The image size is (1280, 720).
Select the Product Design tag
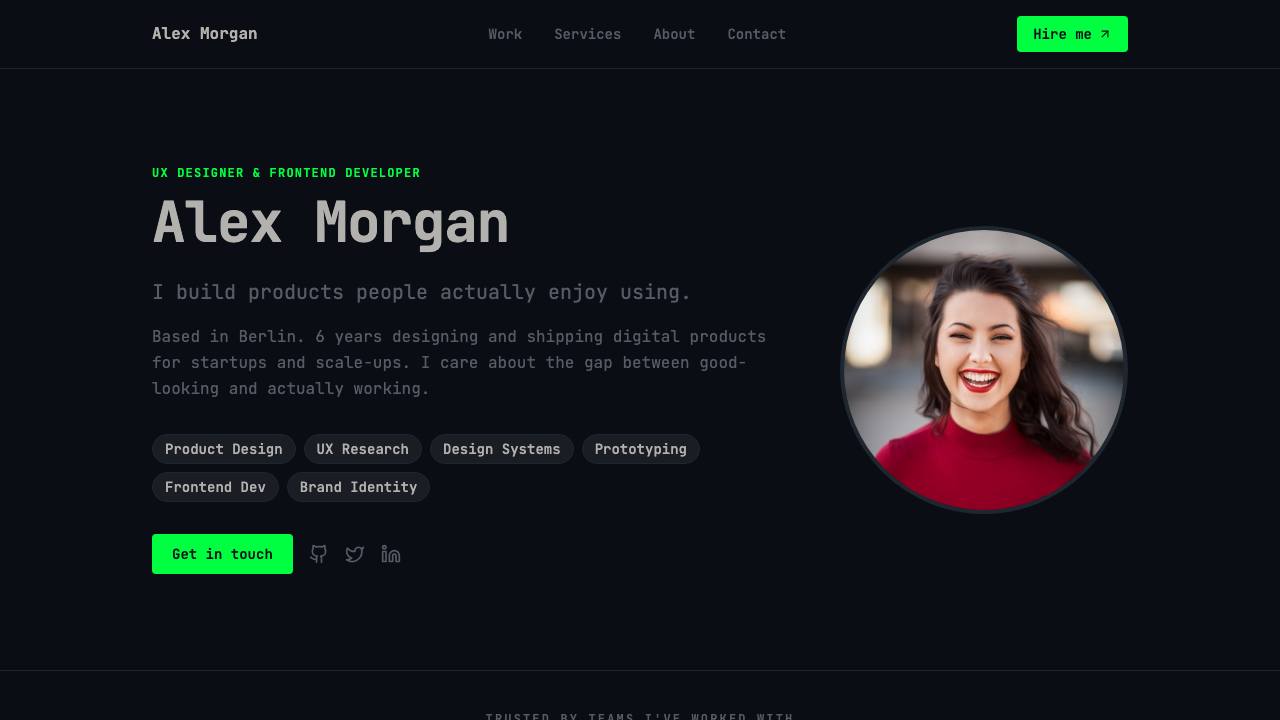[224, 449]
